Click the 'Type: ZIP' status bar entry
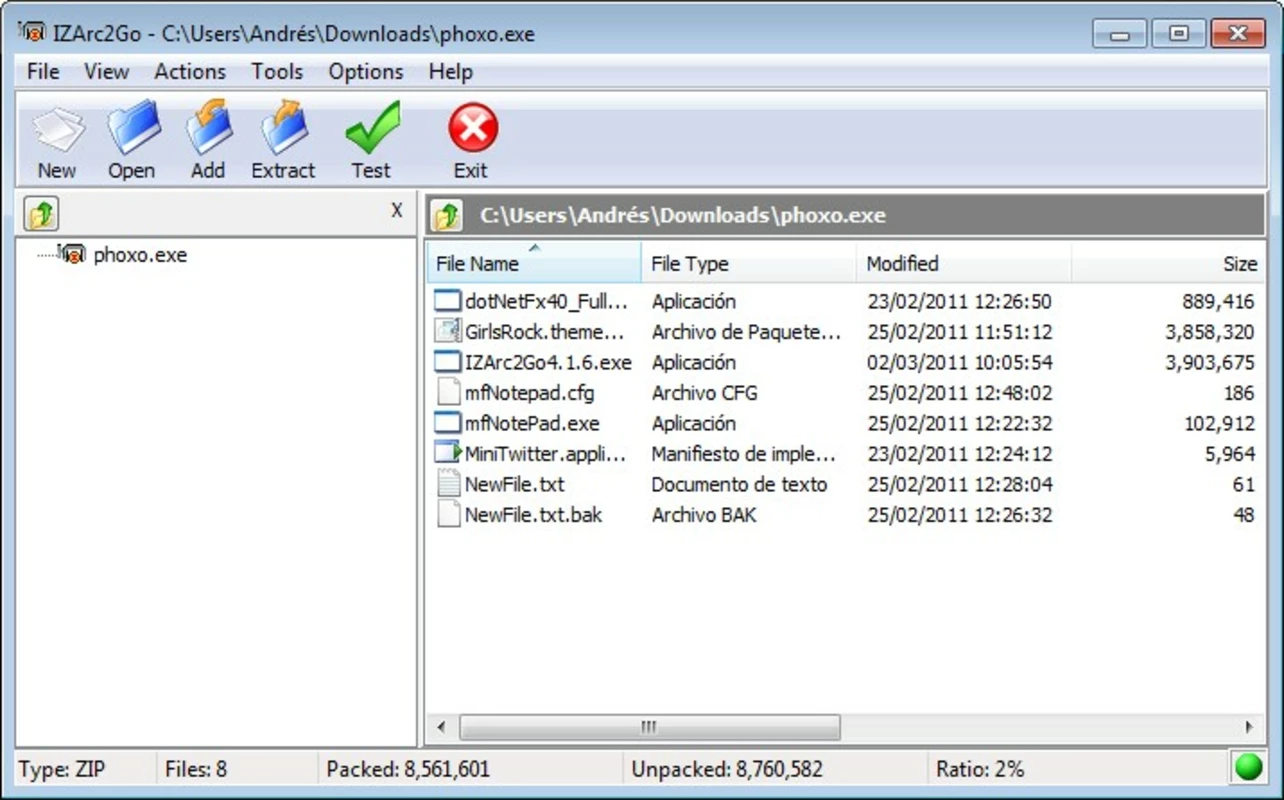The width and height of the screenshot is (1284, 800). (x=61, y=769)
